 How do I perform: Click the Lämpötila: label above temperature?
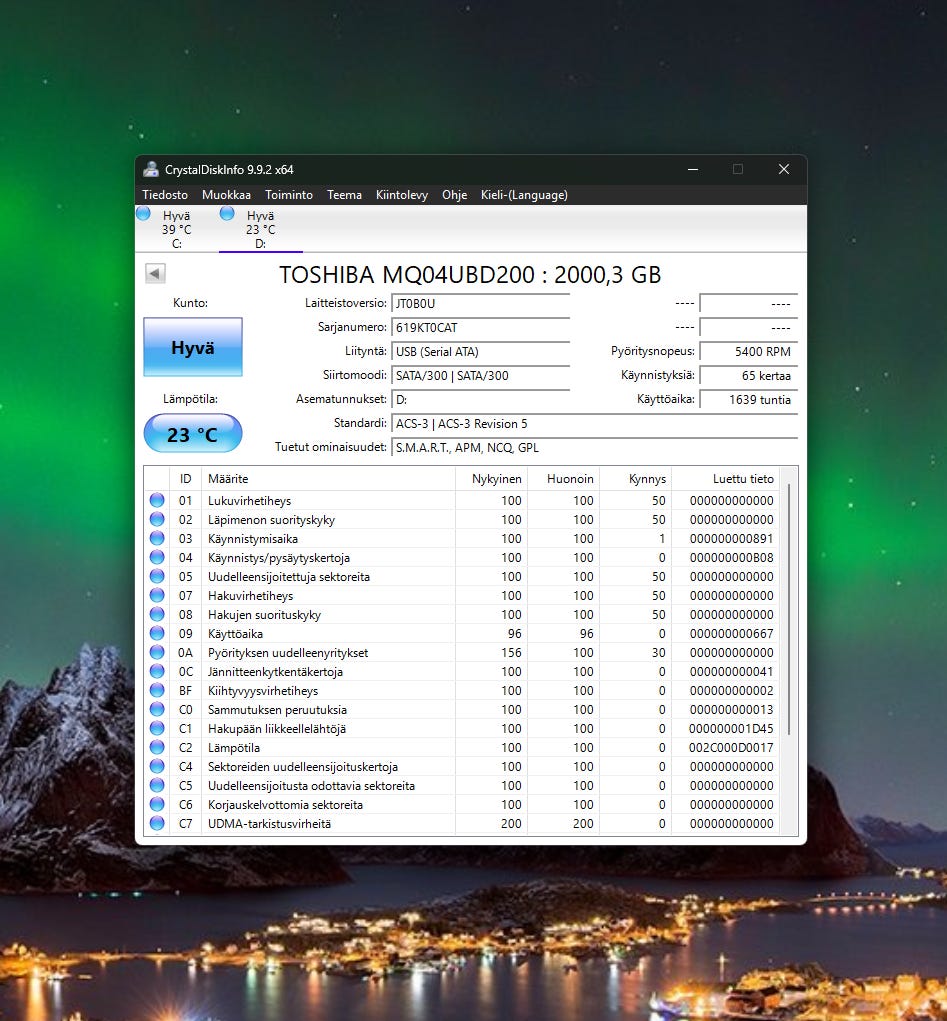point(190,399)
